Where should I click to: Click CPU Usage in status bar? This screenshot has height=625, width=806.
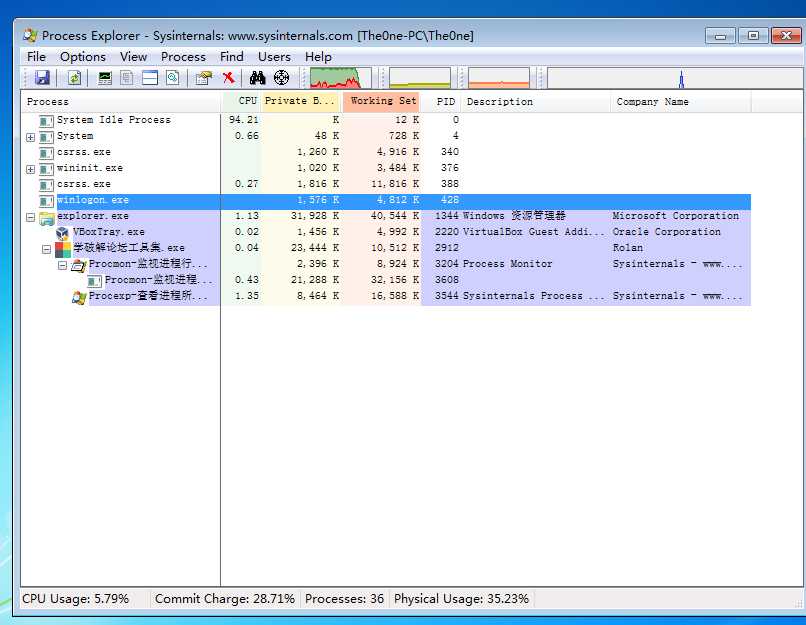point(76,599)
